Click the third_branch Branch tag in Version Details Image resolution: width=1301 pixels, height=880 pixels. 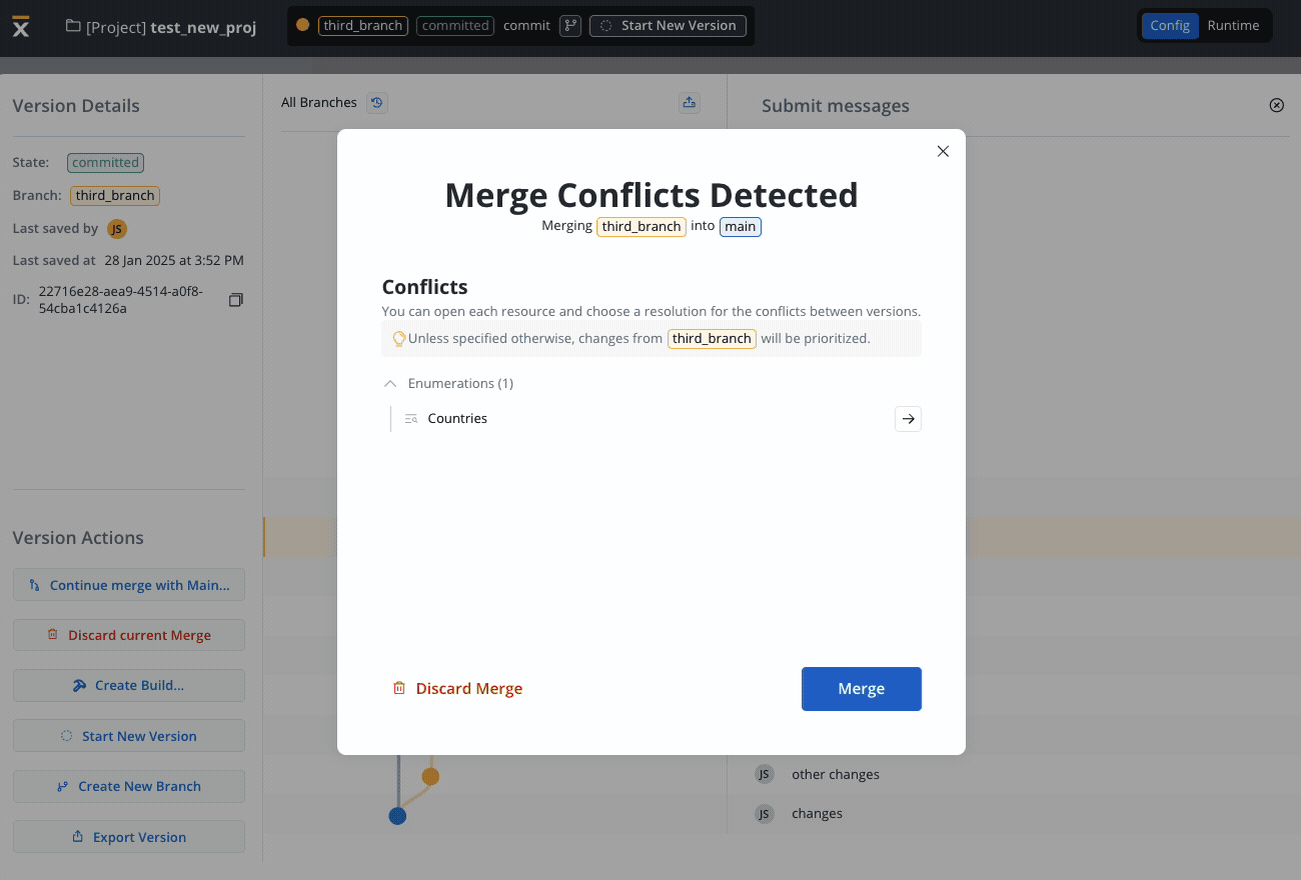pyautogui.click(x=115, y=196)
